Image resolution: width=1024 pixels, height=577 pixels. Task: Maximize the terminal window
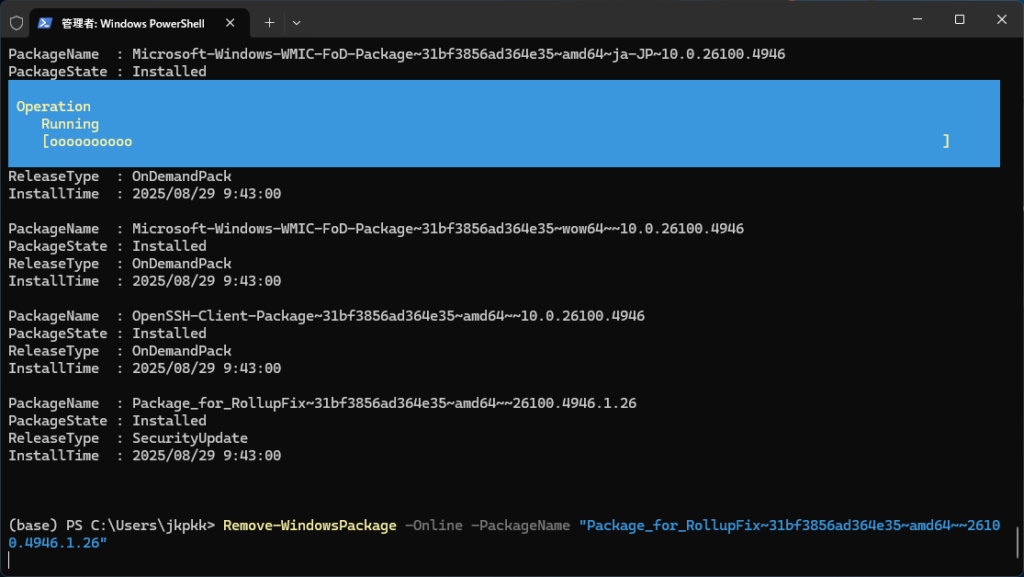coord(959,20)
